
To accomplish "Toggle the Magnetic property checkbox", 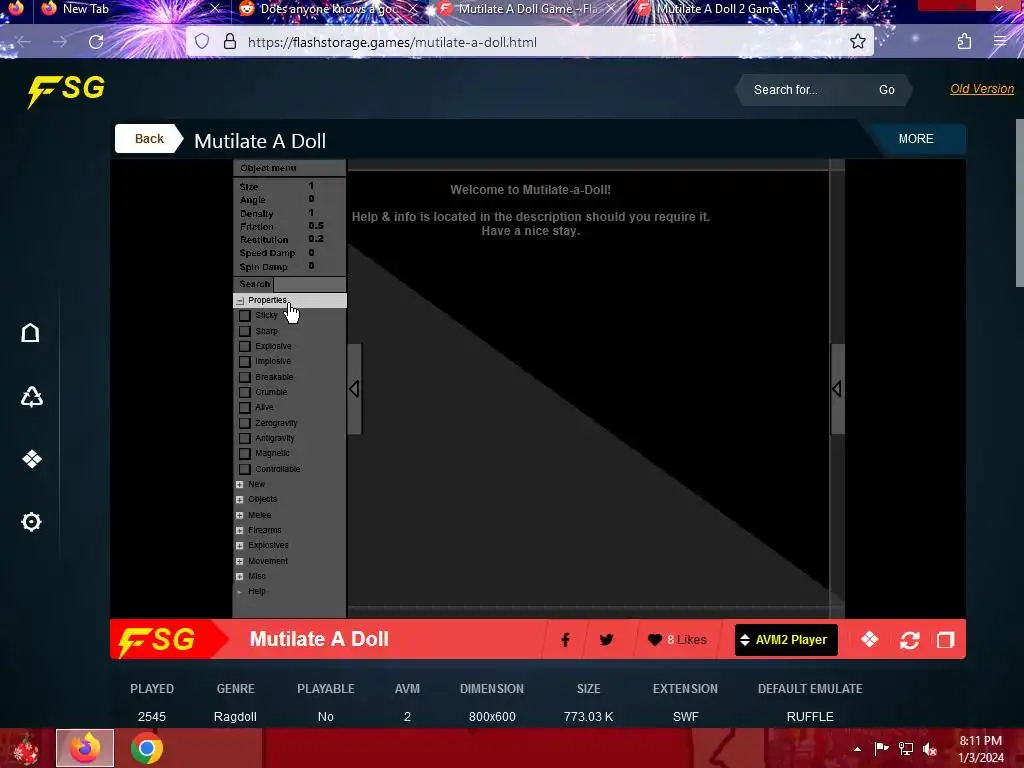I will [x=245, y=453].
